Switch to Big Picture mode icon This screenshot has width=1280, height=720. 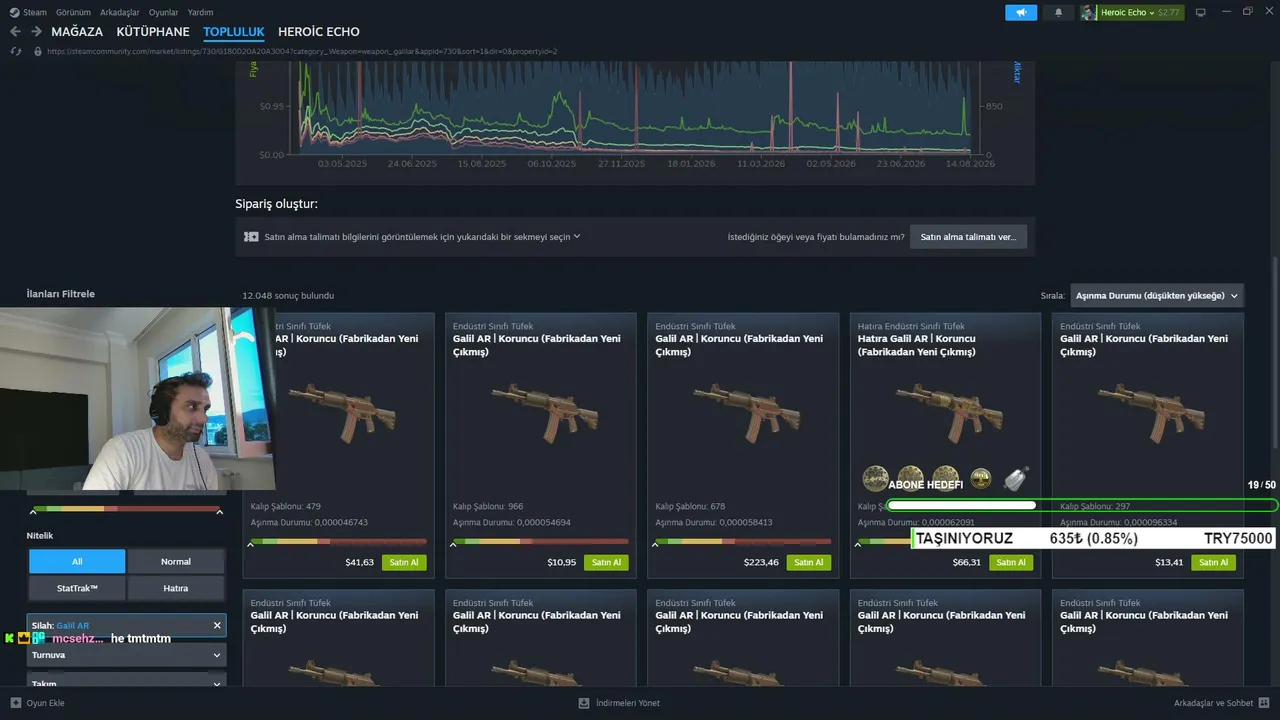(x=1201, y=12)
